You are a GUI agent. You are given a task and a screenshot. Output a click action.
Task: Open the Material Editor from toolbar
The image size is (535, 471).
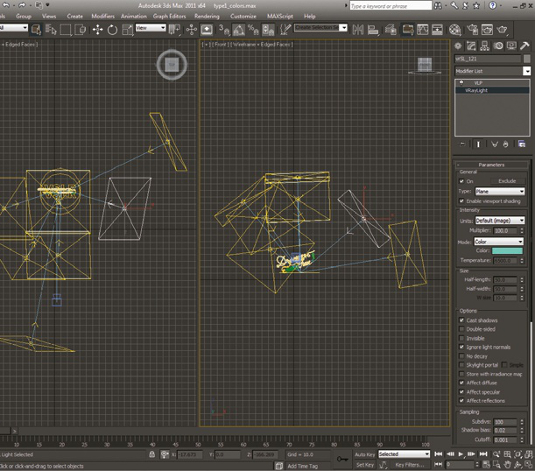click(455, 30)
